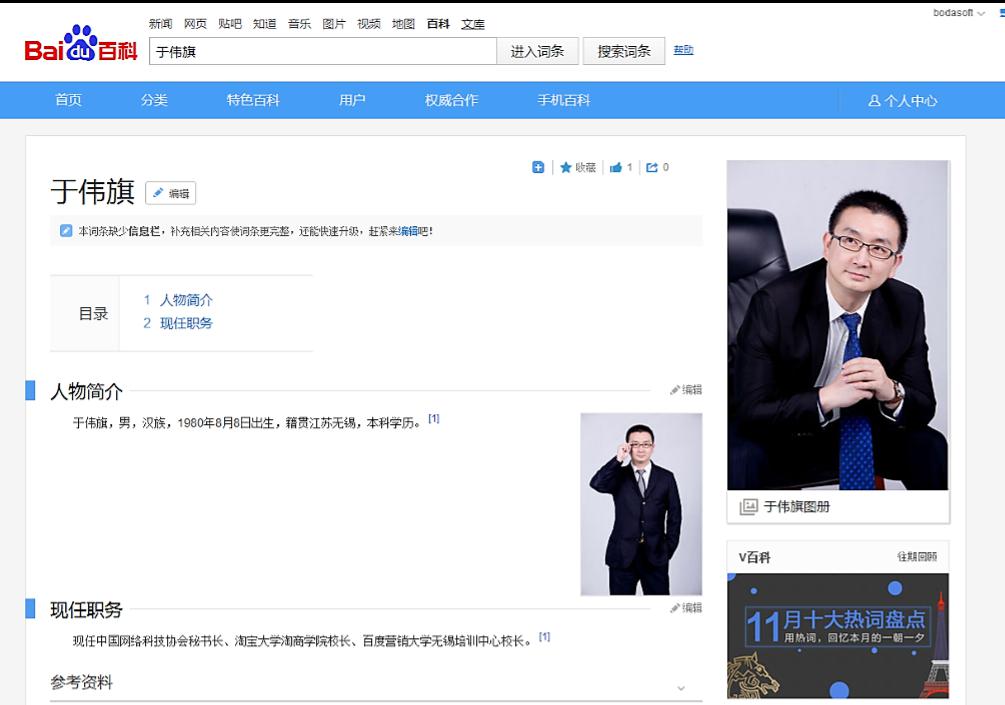Image resolution: width=1005 pixels, height=705 pixels.
Task: Favorite entry with the star 收藏 icon
Action: coord(578,167)
